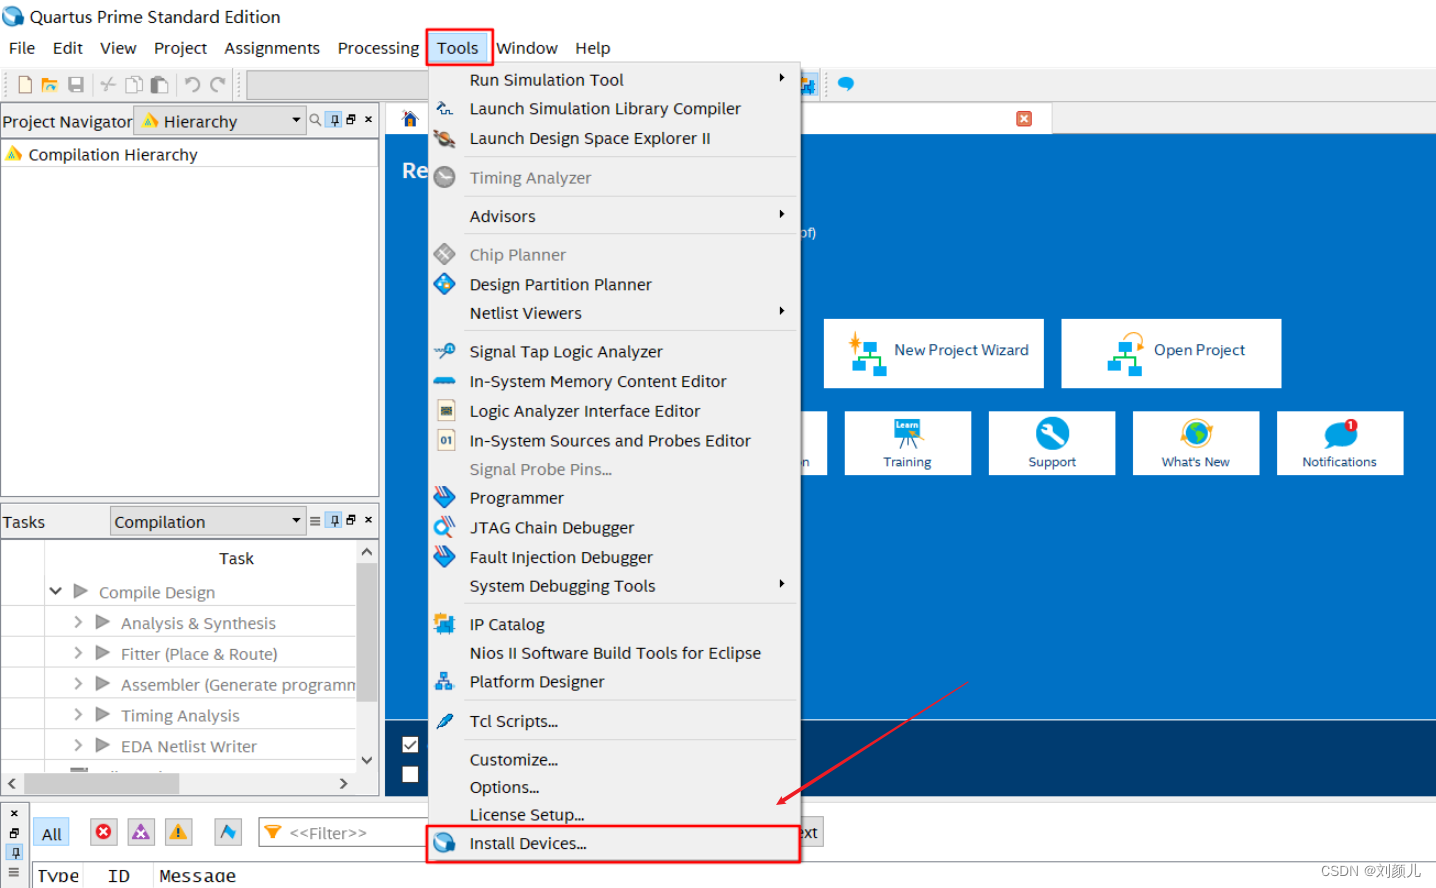Click the Cut toolbar icon
The height and width of the screenshot is (888, 1436).
pos(108,85)
